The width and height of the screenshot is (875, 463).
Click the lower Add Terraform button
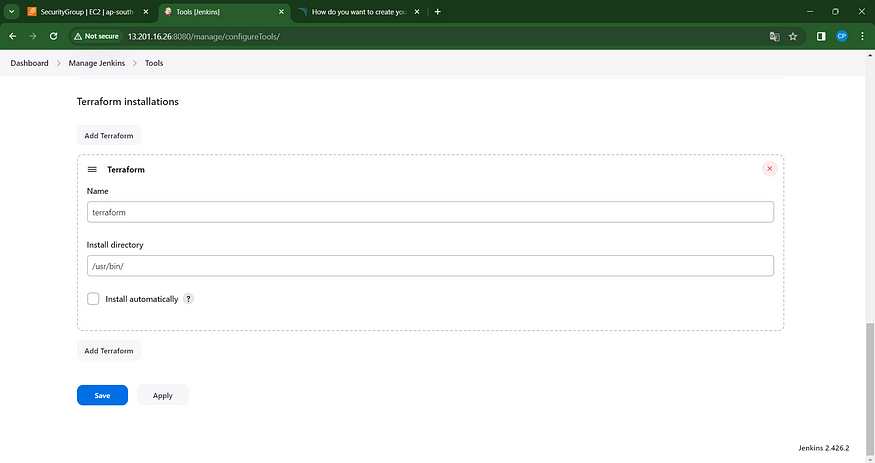pos(109,351)
